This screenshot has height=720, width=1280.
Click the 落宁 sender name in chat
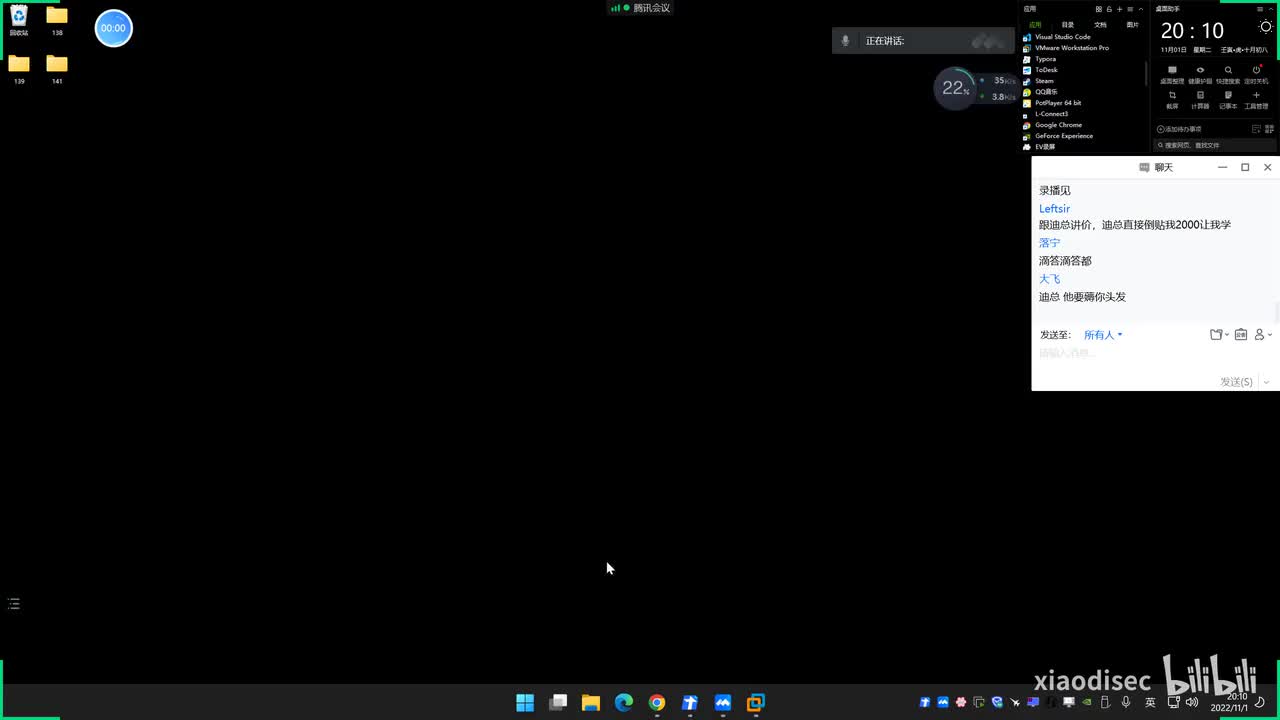(1049, 243)
